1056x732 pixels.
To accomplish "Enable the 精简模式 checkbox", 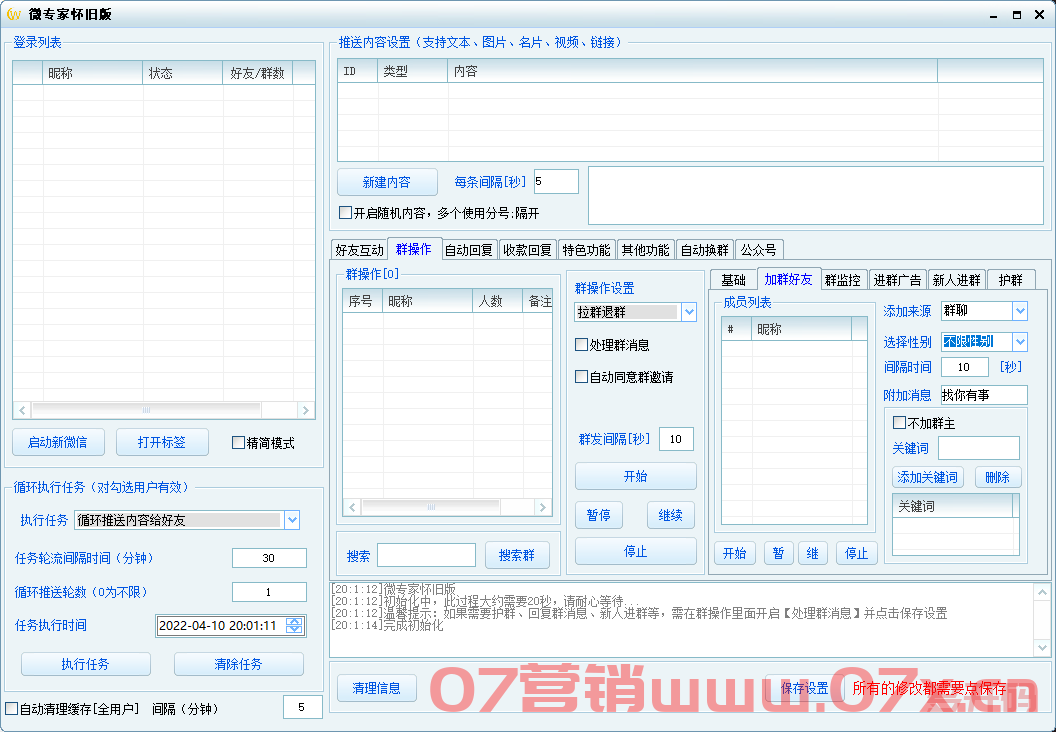I will pyautogui.click(x=239, y=443).
